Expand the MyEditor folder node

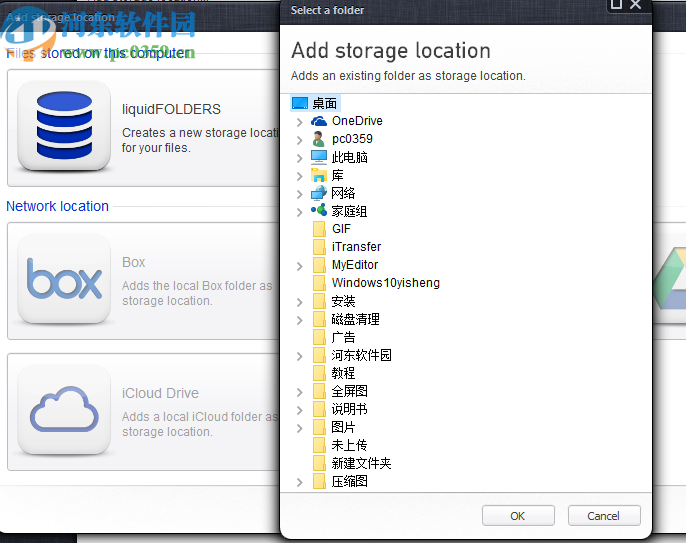point(300,266)
